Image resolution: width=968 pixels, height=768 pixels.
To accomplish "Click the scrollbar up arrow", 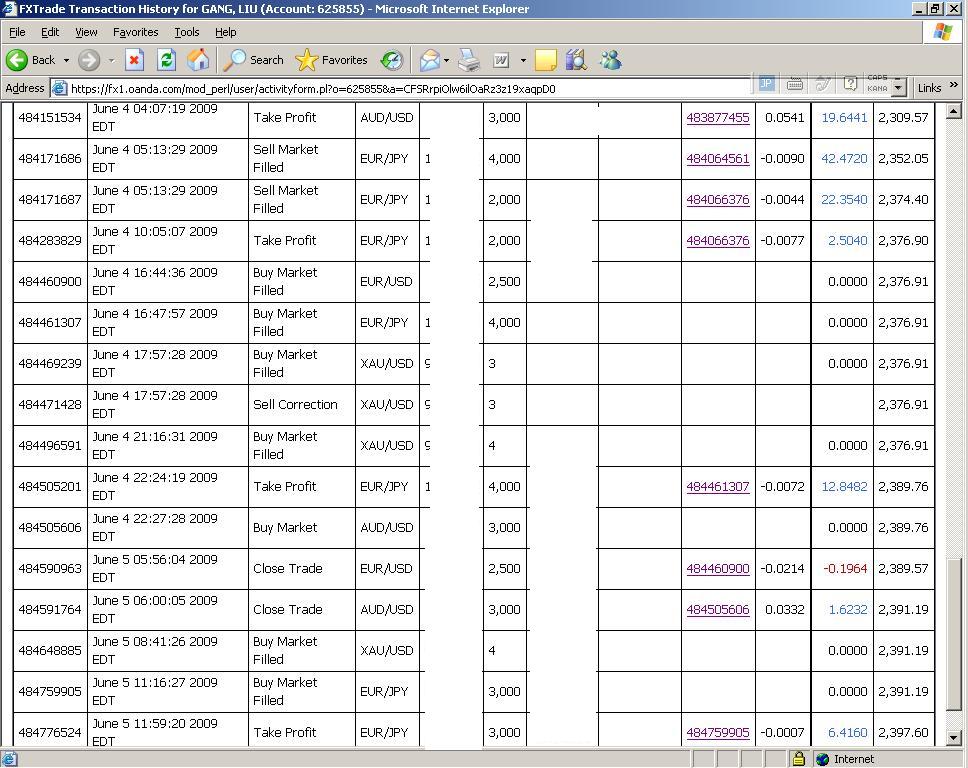I will tap(954, 111).
